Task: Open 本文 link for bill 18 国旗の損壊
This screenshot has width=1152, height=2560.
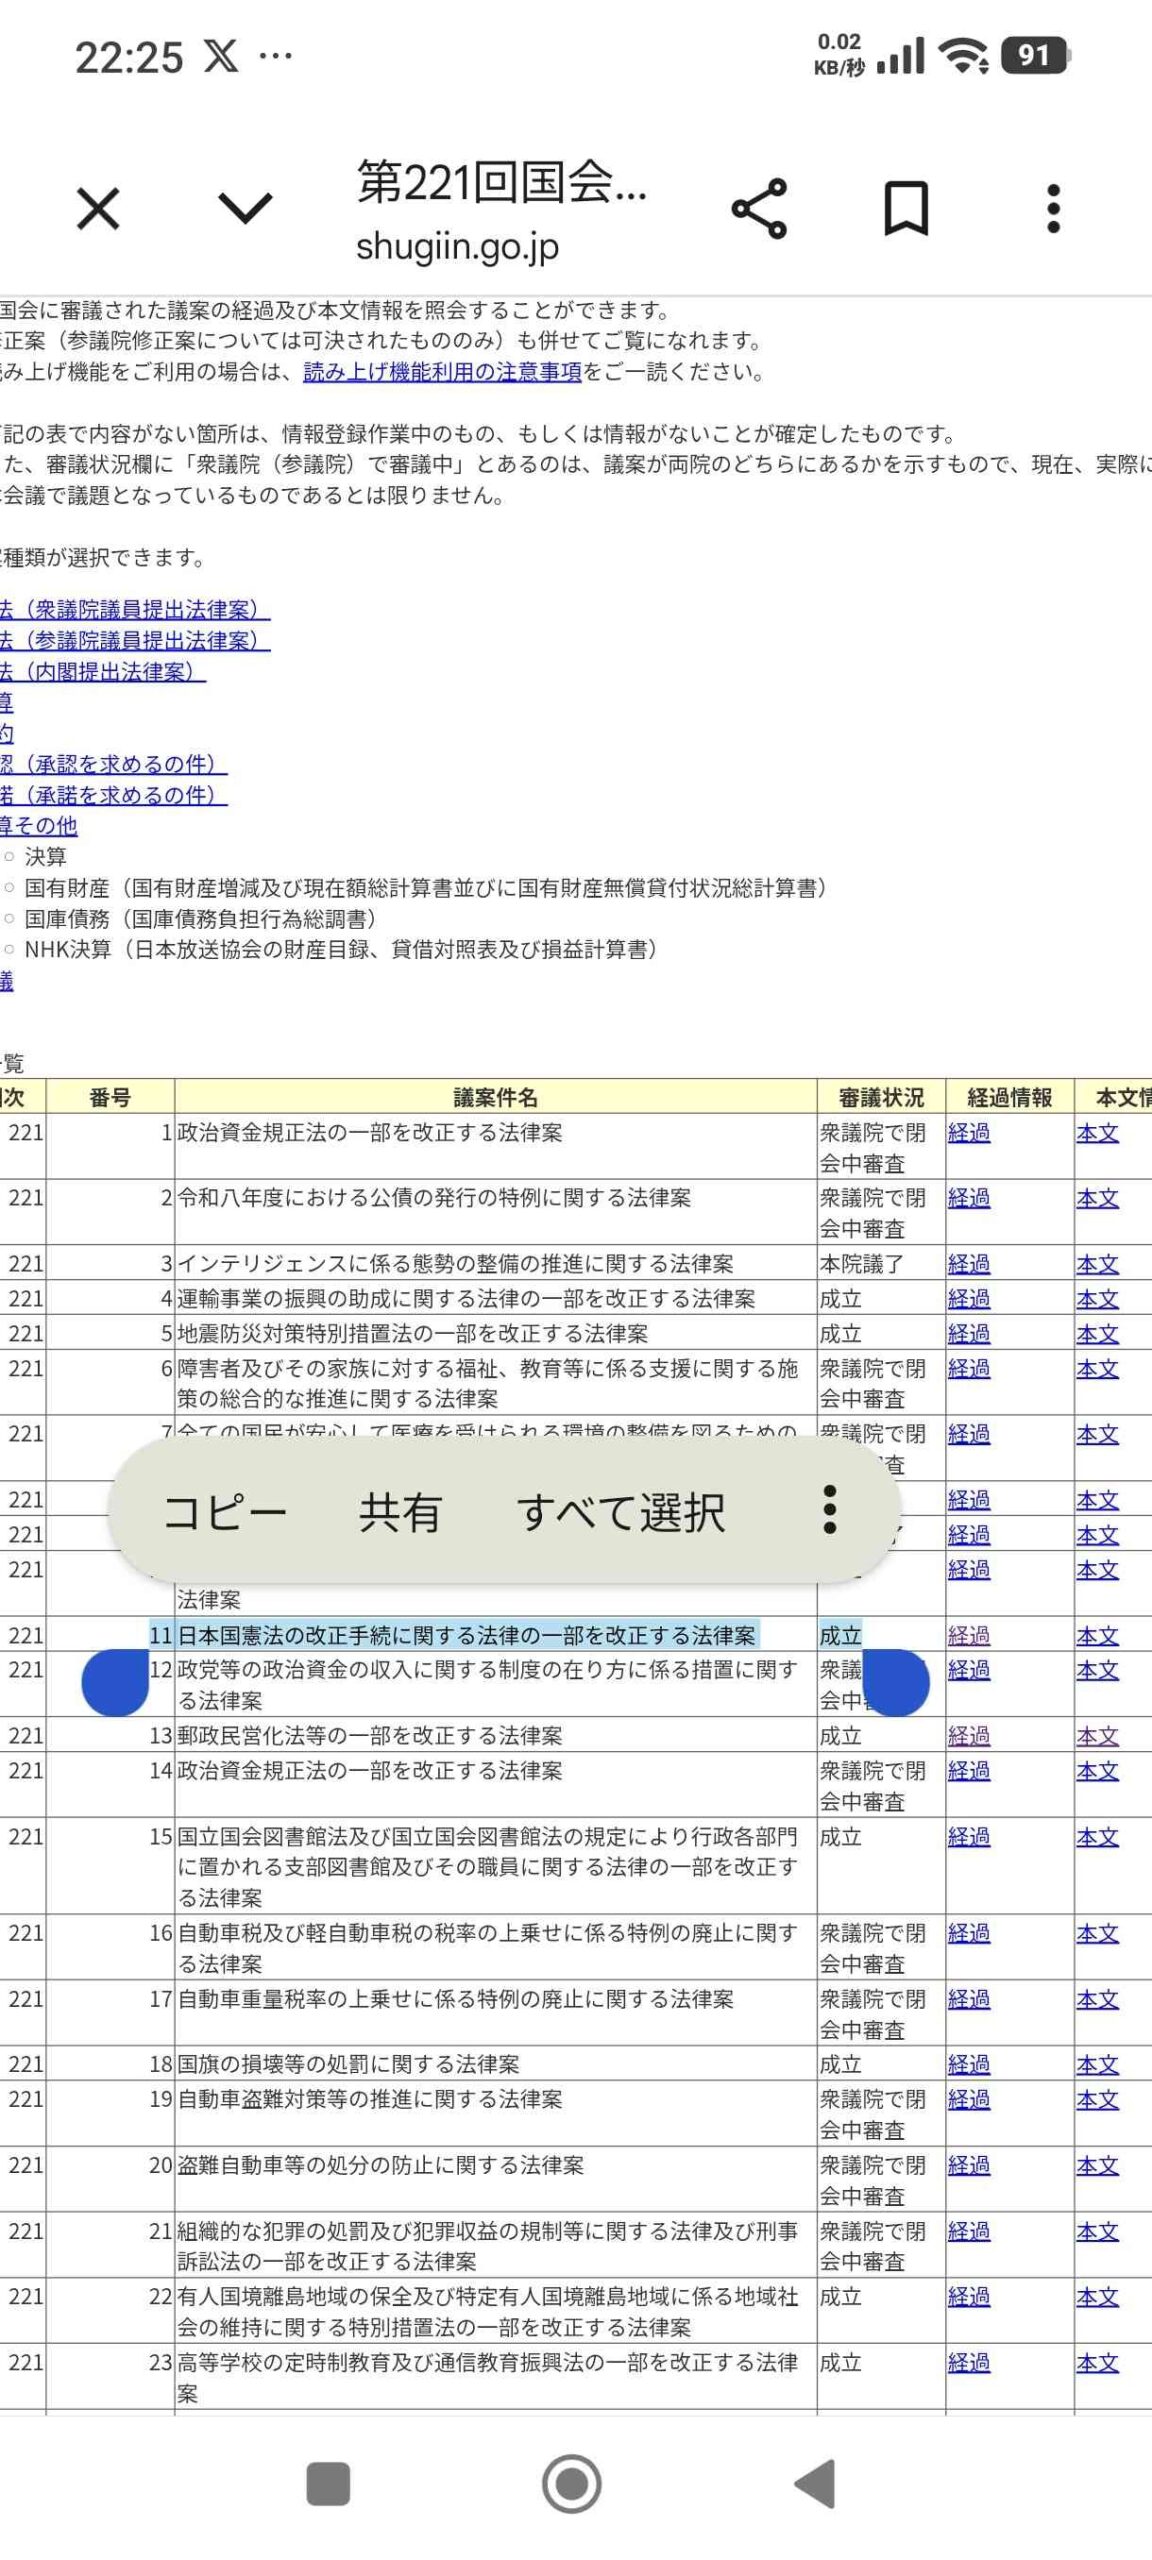Action: click(x=1098, y=2064)
